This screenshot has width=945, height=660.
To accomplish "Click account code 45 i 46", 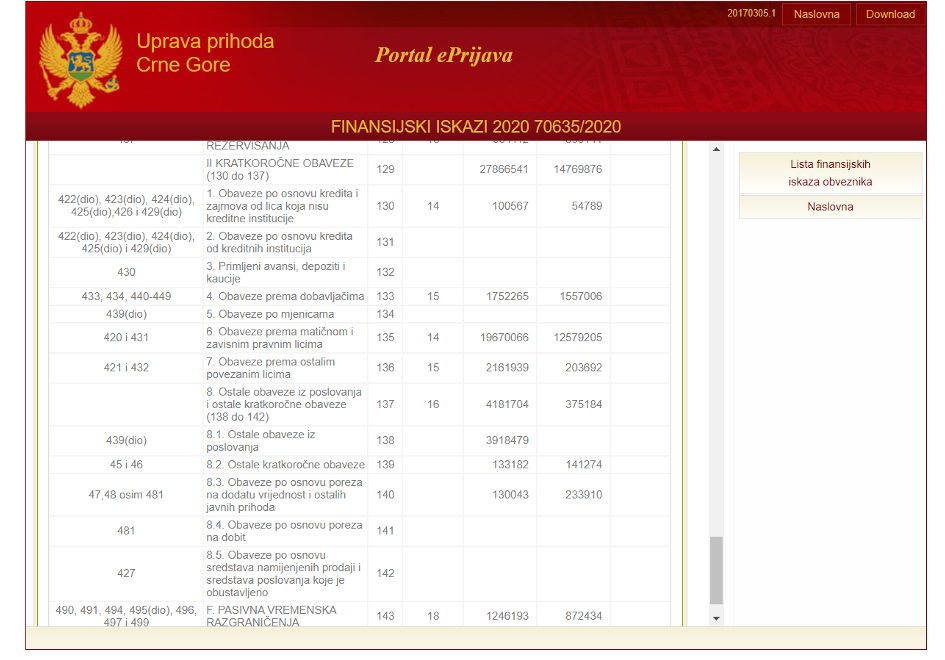I will [x=126, y=465].
